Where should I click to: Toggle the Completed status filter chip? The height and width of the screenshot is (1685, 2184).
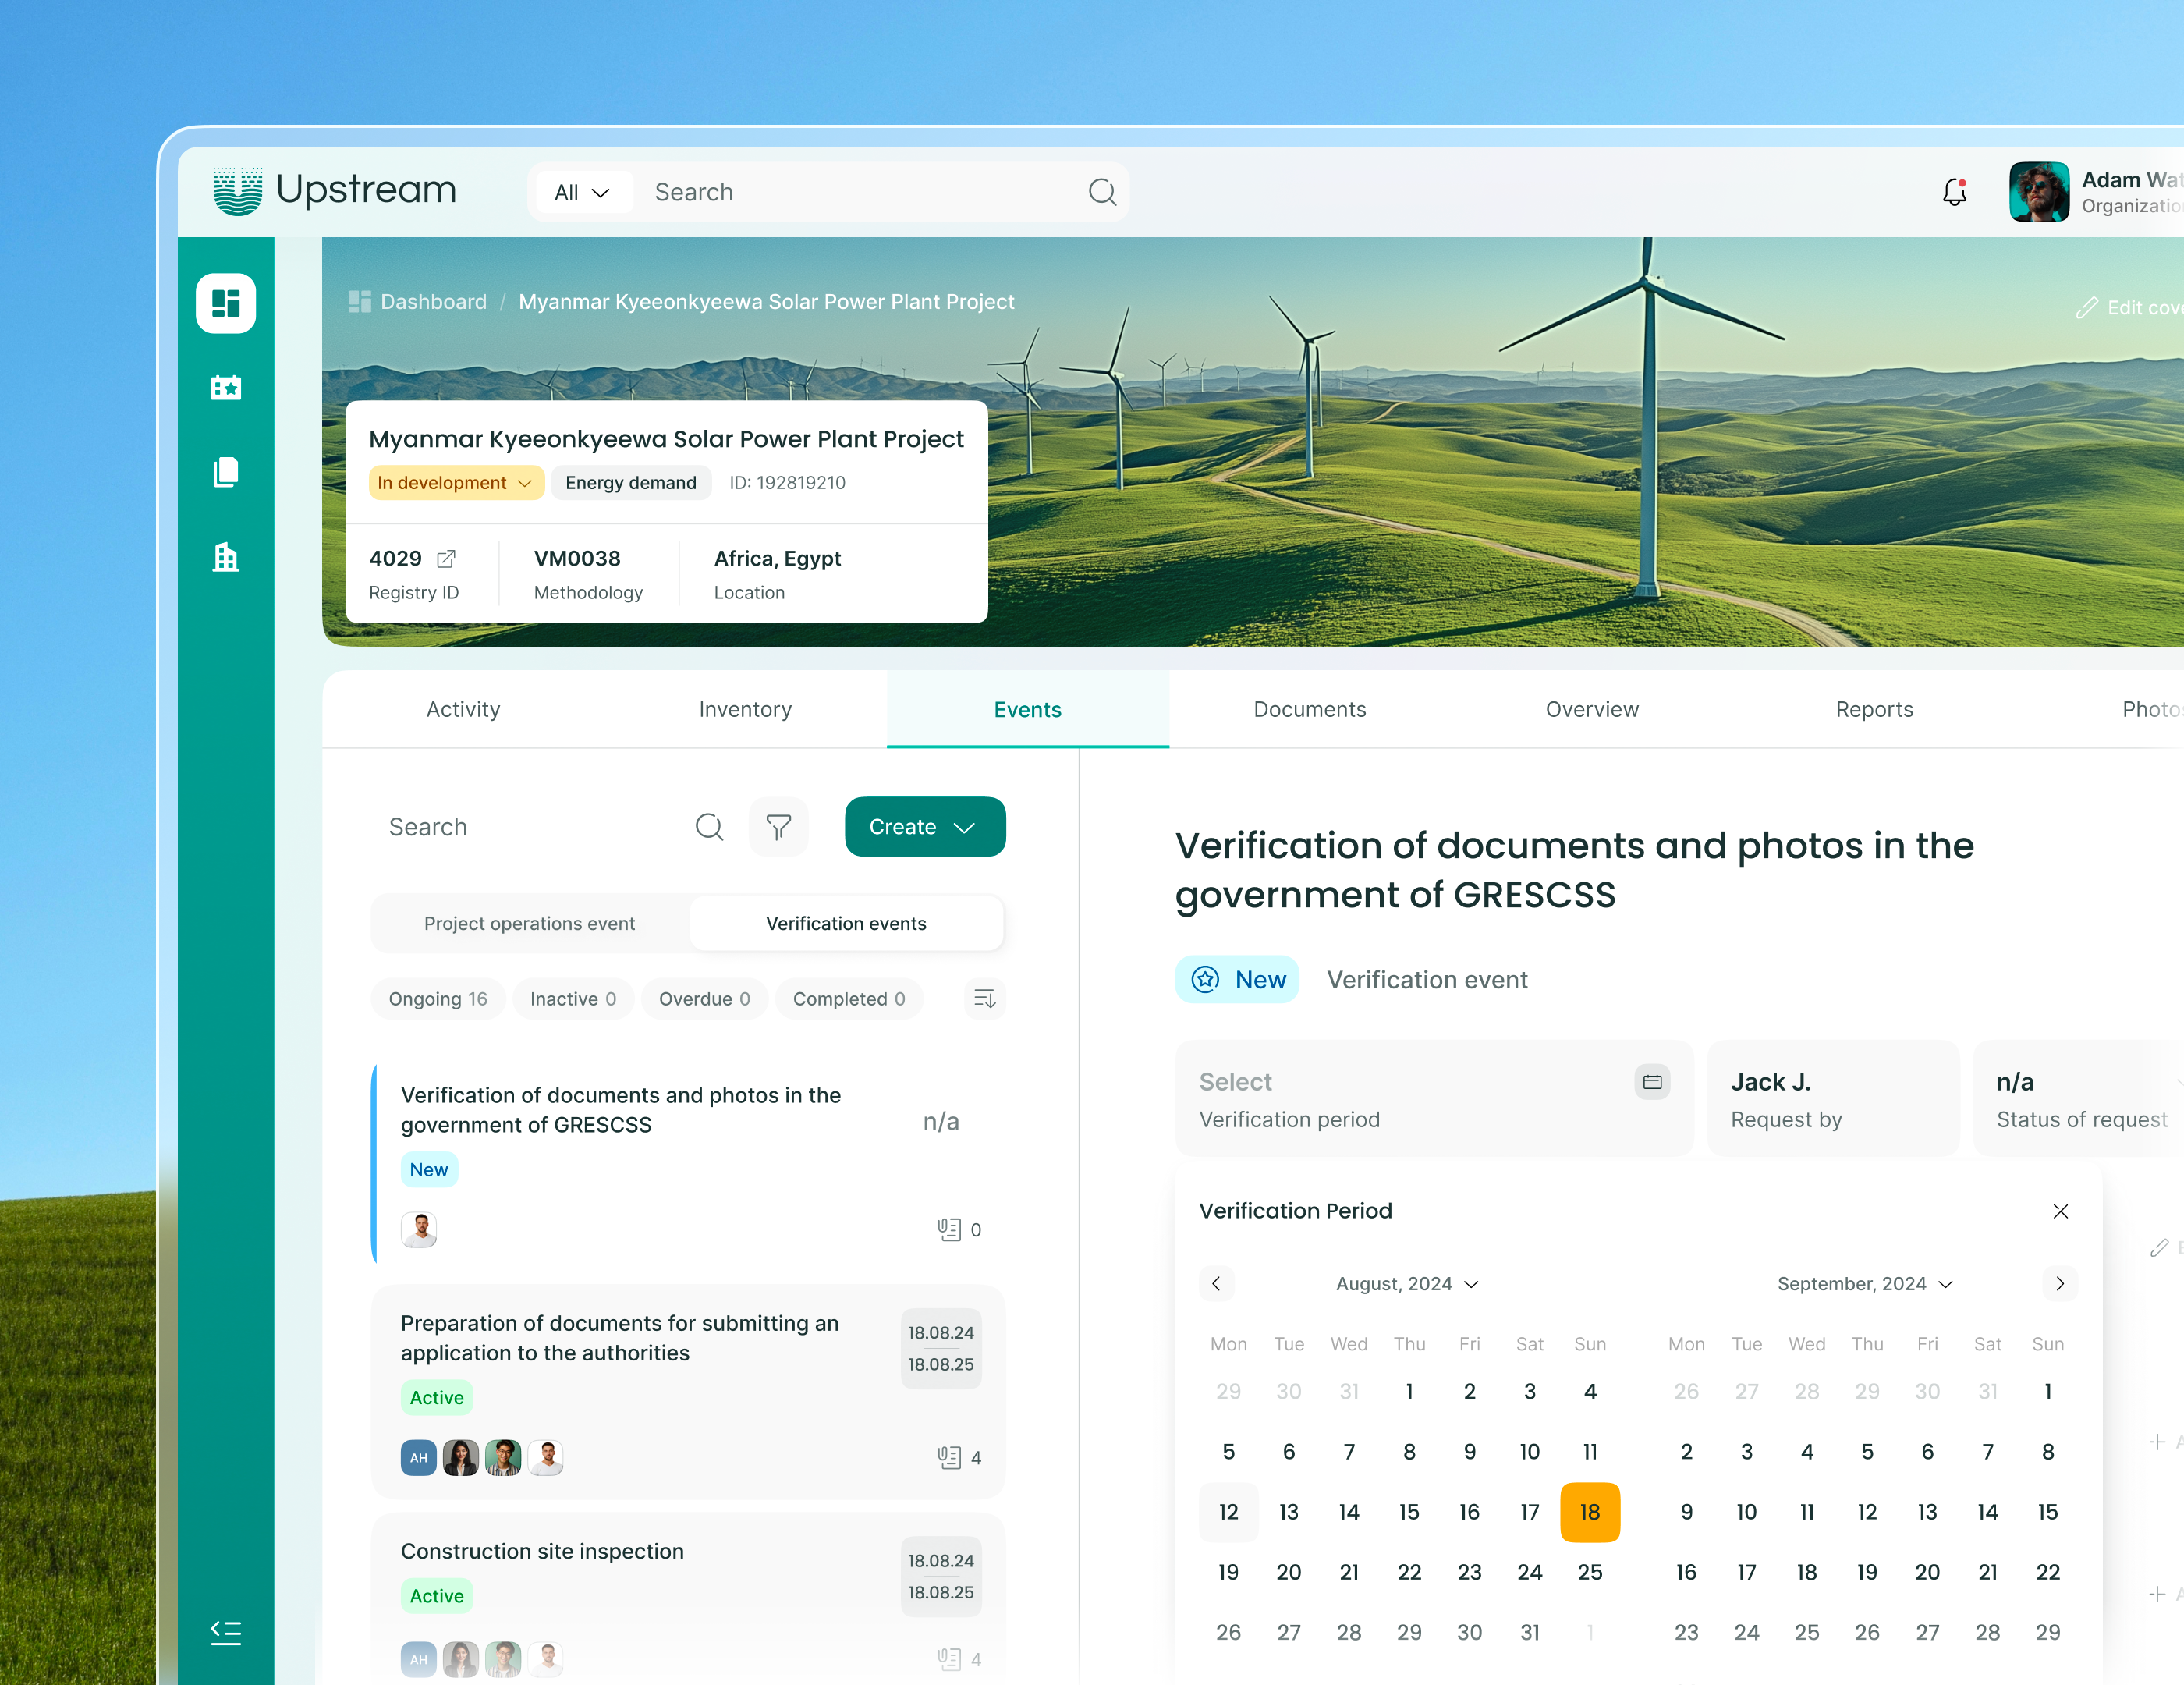(849, 998)
